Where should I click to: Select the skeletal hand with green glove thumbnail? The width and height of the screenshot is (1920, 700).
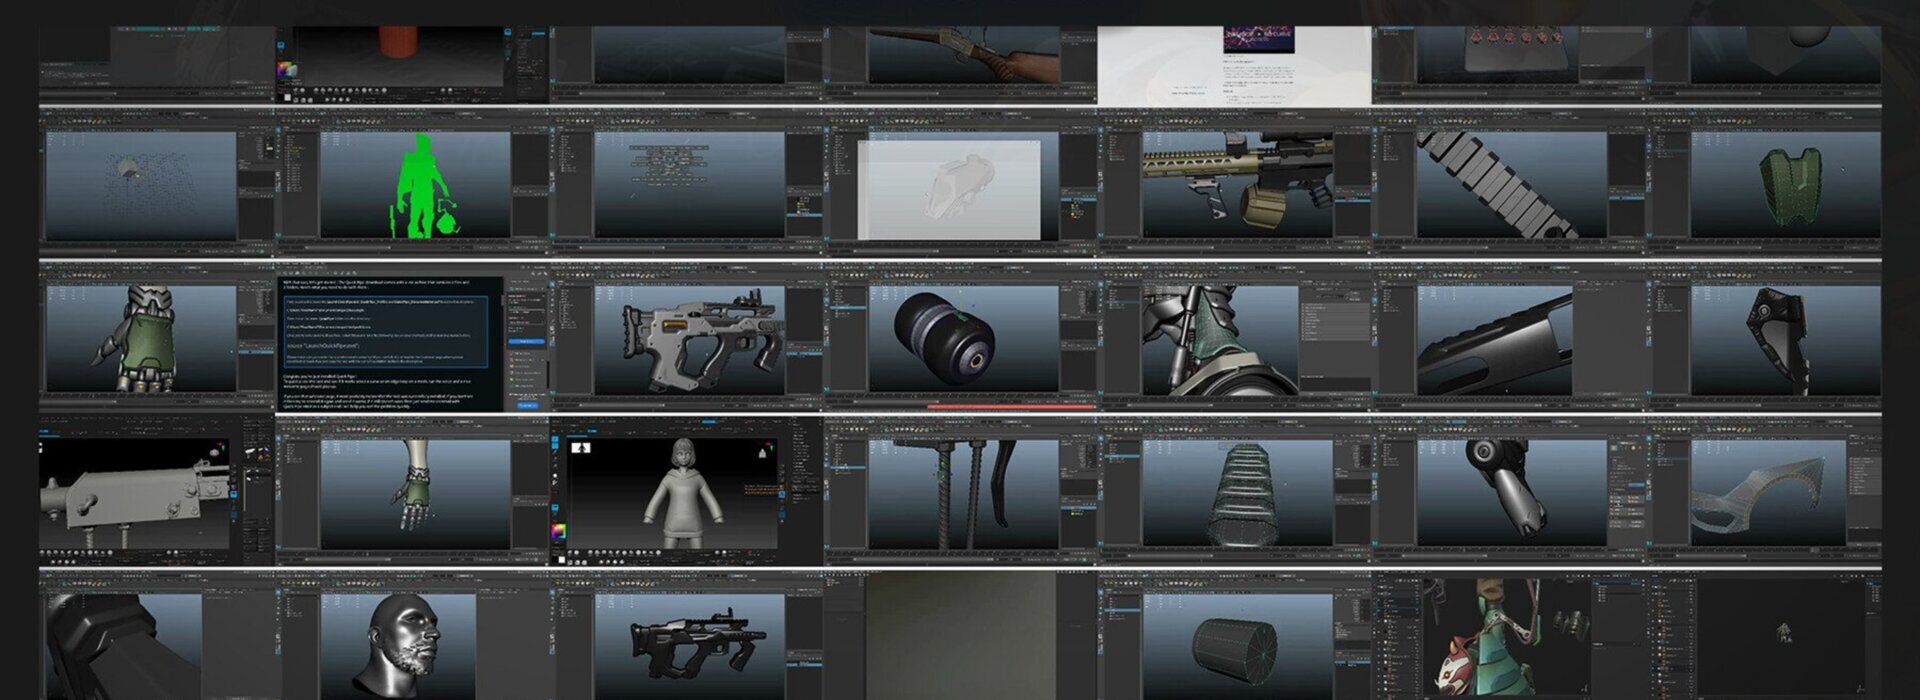pyautogui.click(x=414, y=494)
